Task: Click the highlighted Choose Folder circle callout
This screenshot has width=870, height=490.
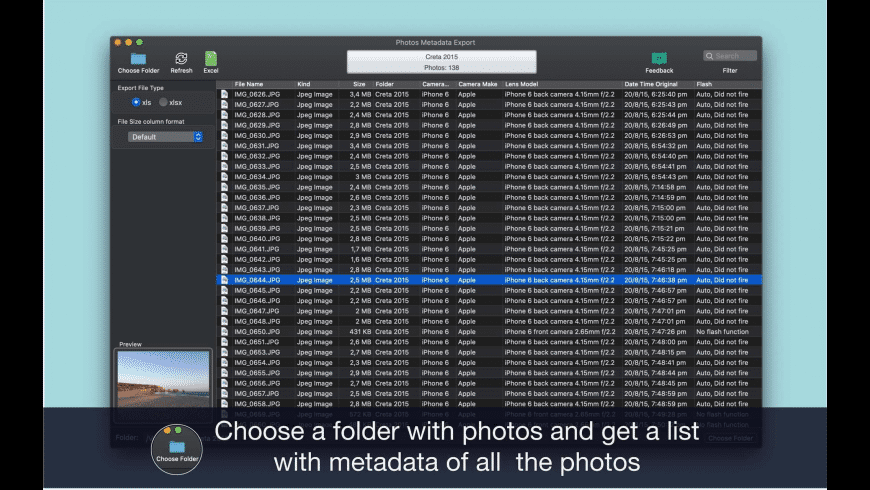Action: [x=177, y=449]
